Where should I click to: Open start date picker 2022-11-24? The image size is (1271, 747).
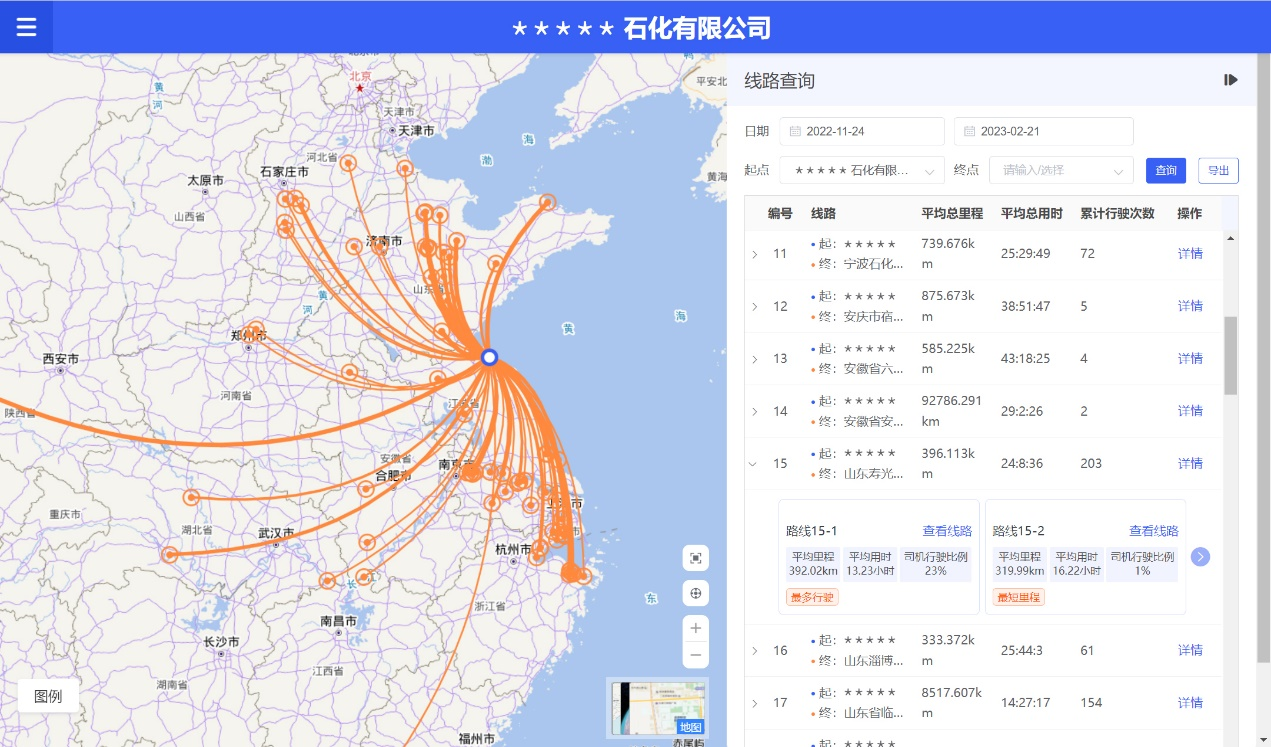tap(862, 131)
